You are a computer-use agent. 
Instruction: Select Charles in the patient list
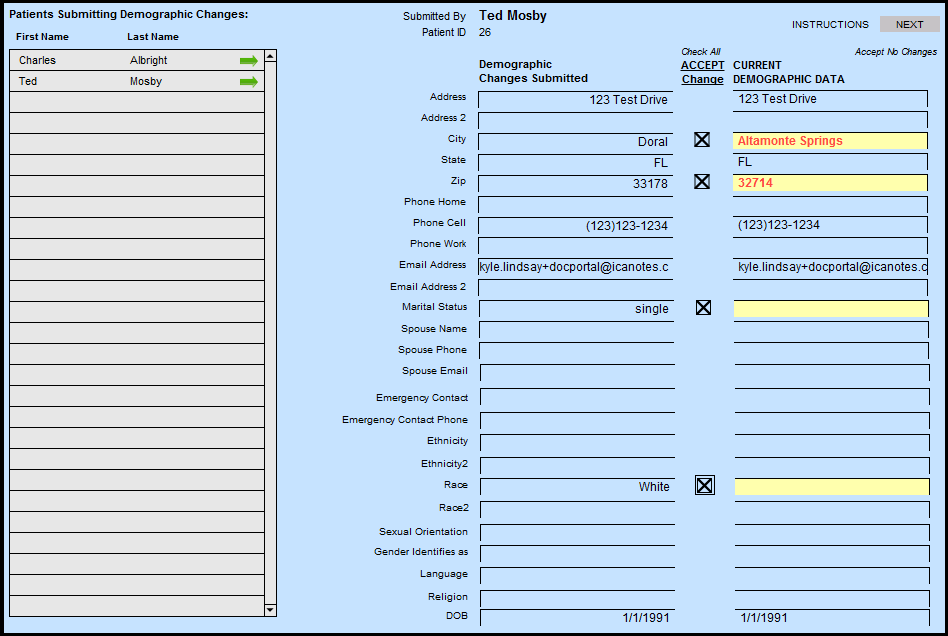click(38, 61)
